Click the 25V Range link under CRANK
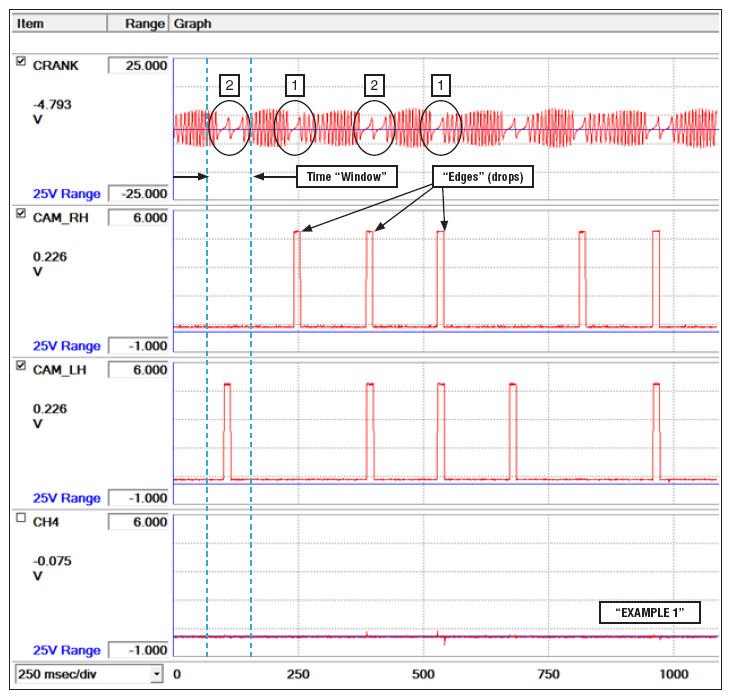This screenshot has height=699, width=731. pos(67,194)
